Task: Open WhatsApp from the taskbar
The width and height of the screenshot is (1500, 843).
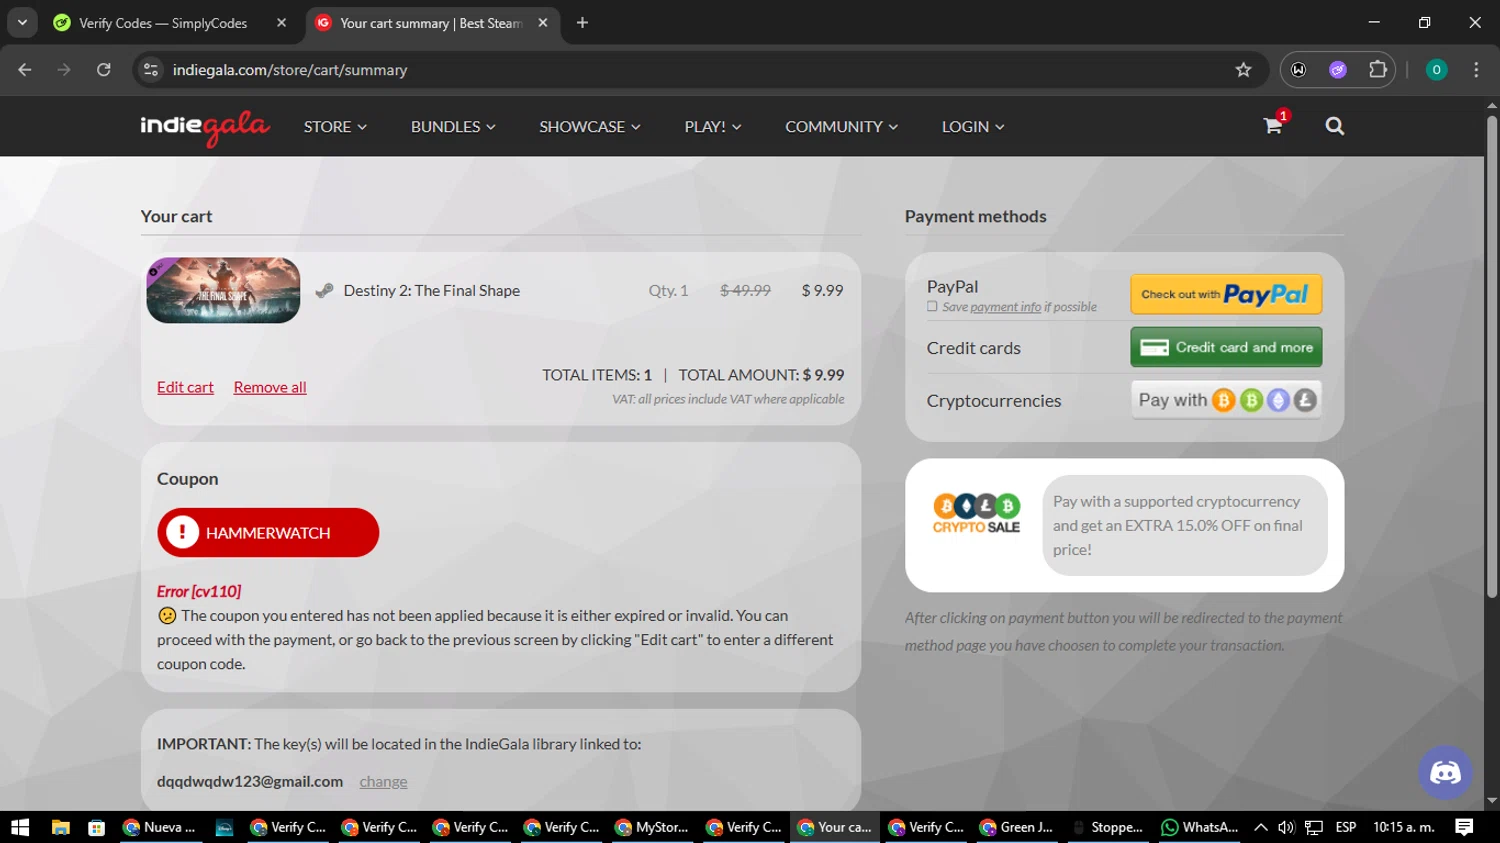Action: tap(1200, 827)
